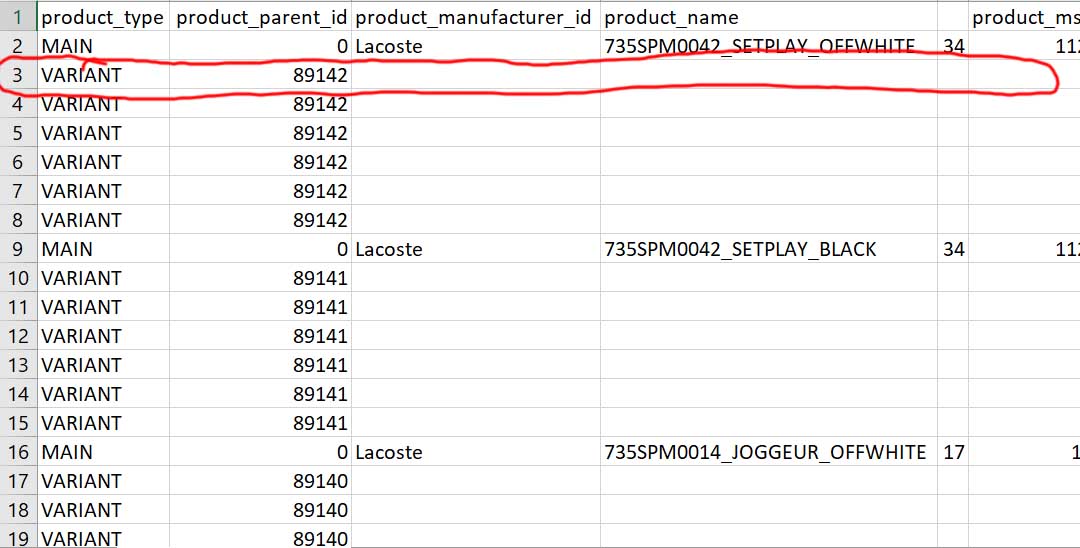Click the Lacoste cell in row 2
The image size is (1080, 548).
(475, 46)
